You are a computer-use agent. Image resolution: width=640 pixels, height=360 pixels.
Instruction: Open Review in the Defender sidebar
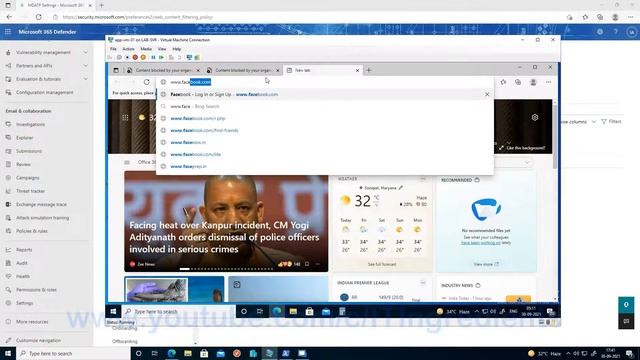[x=23, y=164]
